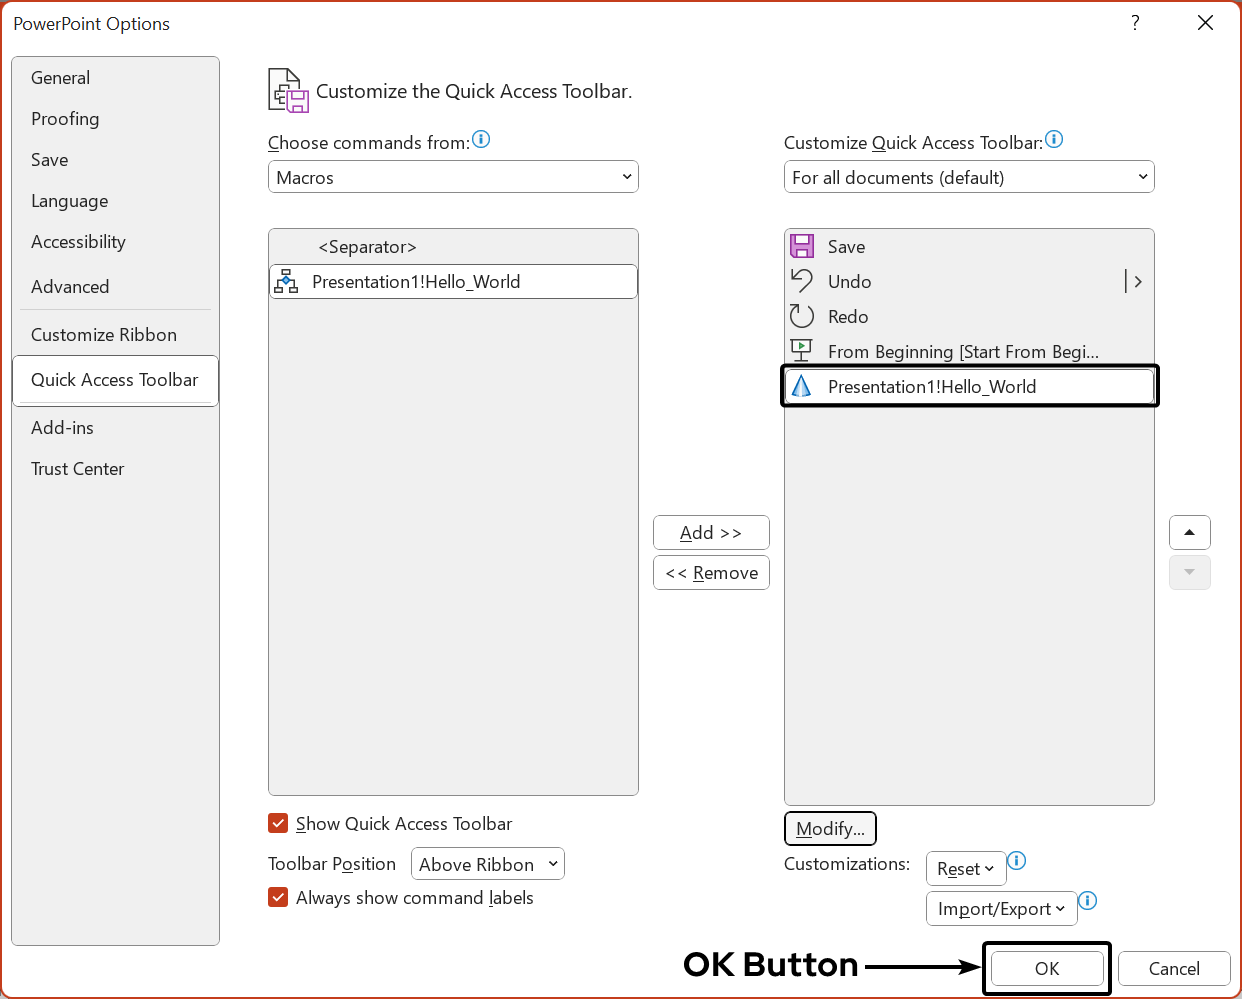The height and width of the screenshot is (999, 1242).
Task: Select the <Separator> item in commands list
Action: pyautogui.click(x=367, y=247)
